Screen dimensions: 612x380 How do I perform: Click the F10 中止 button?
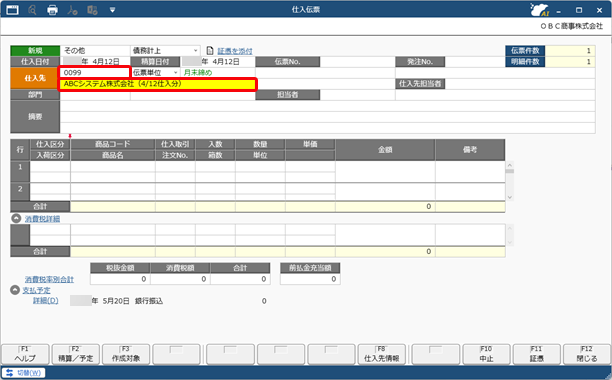coord(486,354)
